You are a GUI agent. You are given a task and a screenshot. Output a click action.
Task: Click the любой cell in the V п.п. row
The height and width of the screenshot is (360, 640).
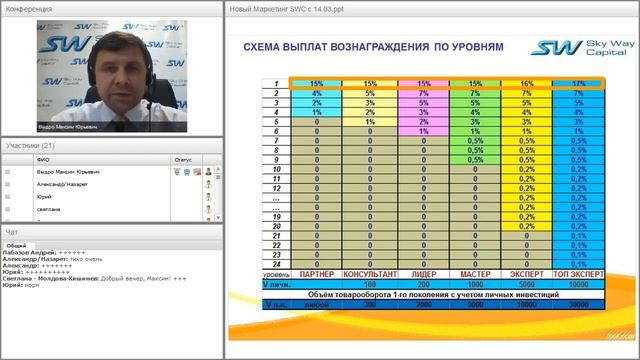tap(317, 304)
